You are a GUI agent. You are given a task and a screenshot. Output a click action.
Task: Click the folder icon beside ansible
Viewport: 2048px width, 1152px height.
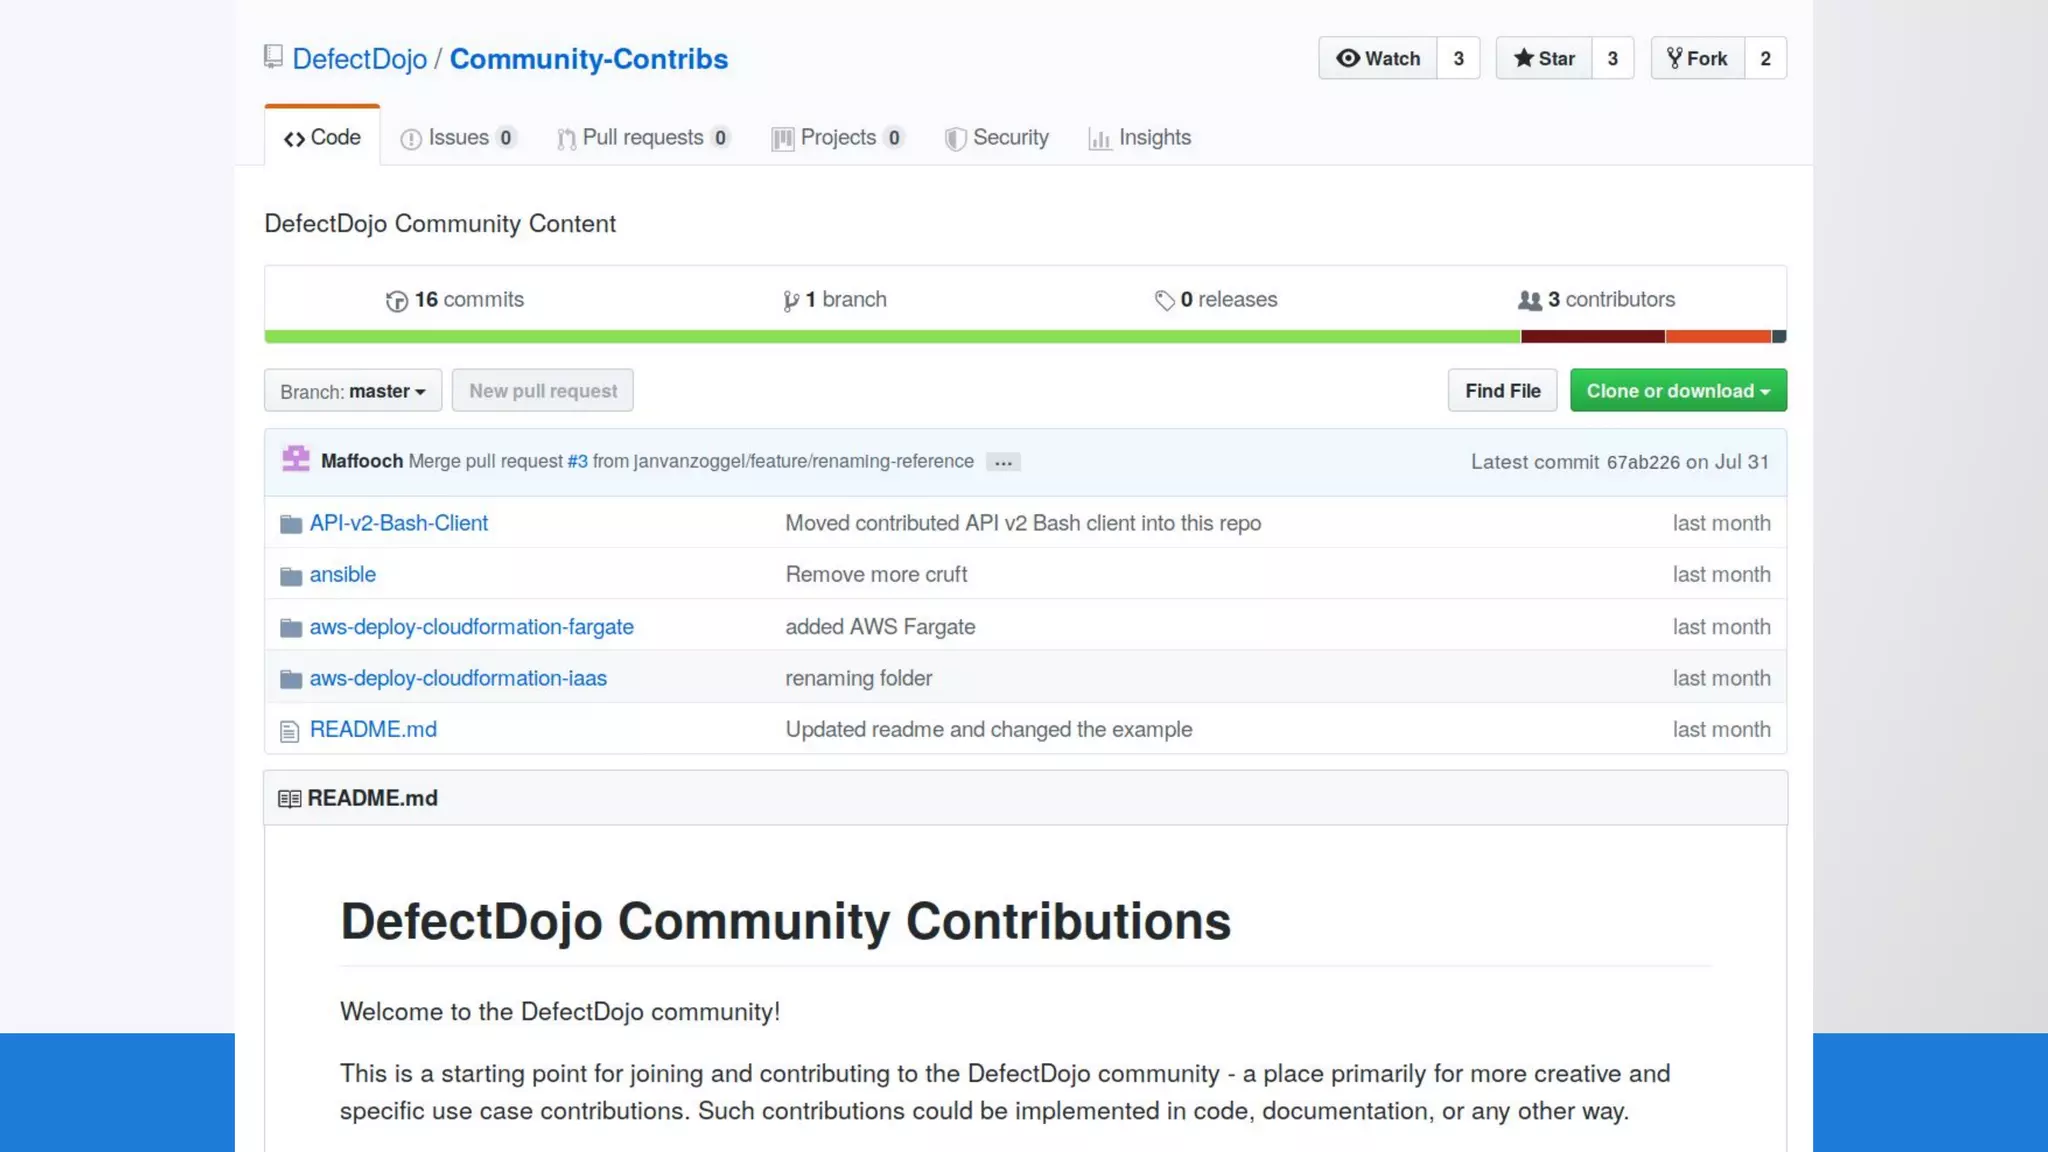point(291,576)
